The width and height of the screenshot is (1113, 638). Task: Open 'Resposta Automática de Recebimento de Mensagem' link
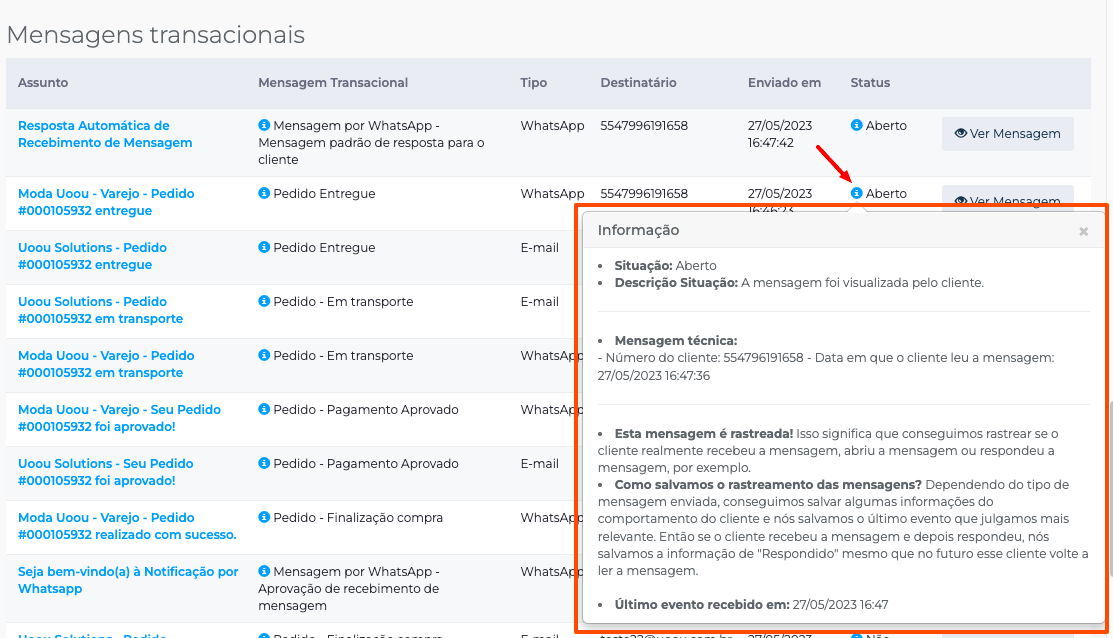pos(105,134)
